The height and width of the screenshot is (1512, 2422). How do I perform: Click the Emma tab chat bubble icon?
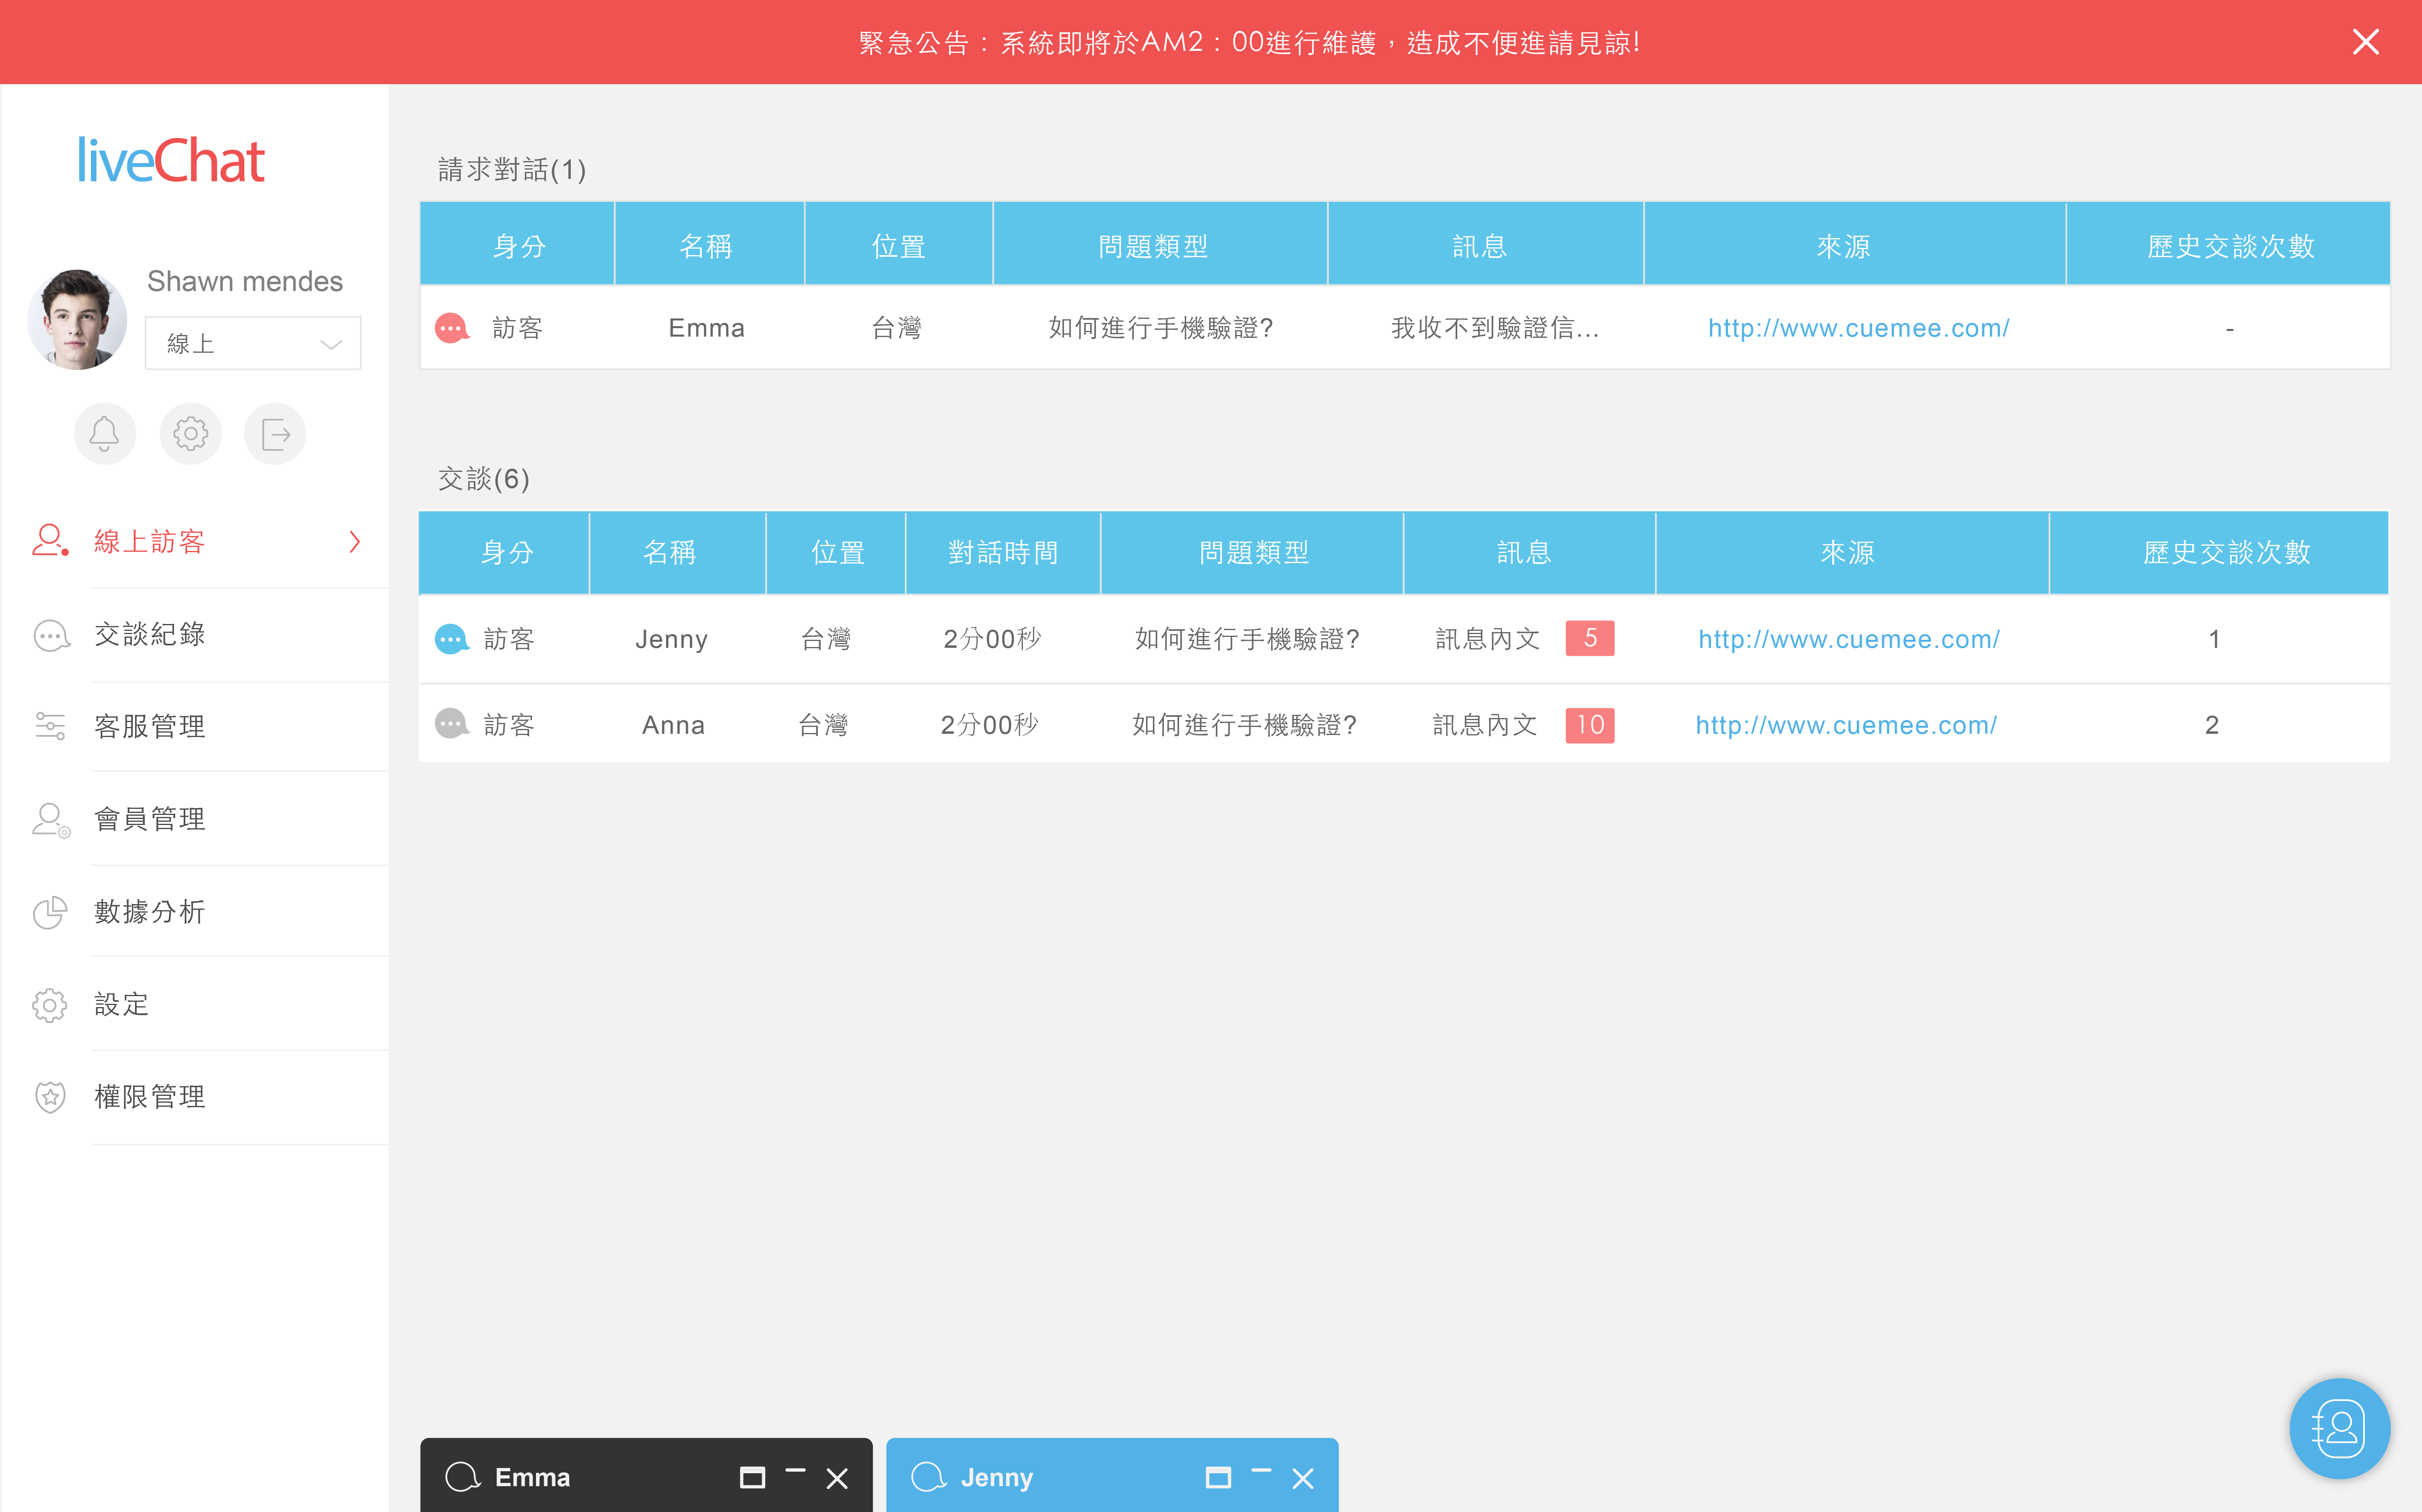pyautogui.click(x=463, y=1477)
